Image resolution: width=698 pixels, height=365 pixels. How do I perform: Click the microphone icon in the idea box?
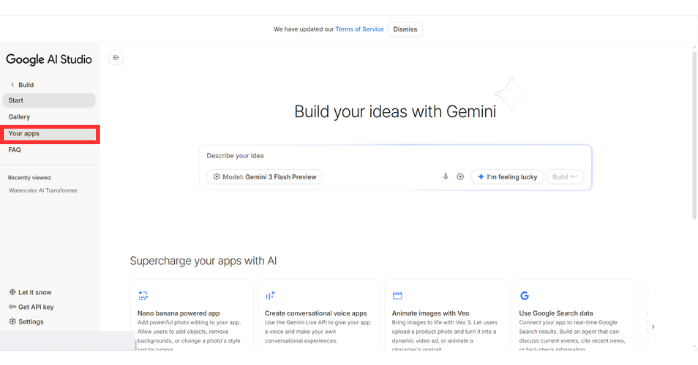(445, 176)
